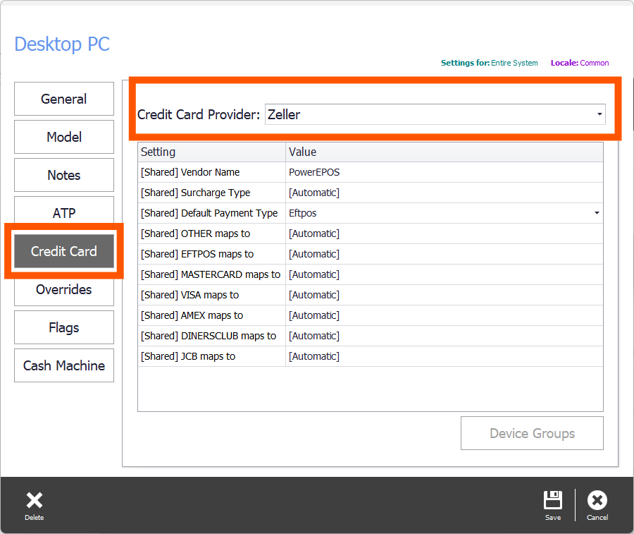Click the Delete X icon

tap(34, 500)
